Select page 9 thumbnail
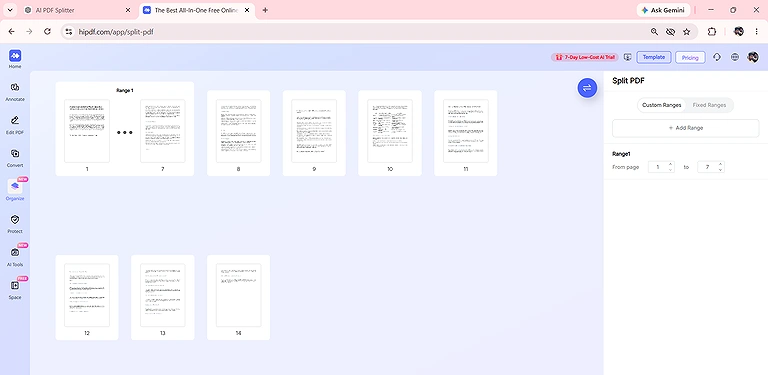Viewport: 768px width, 375px height. (x=314, y=131)
